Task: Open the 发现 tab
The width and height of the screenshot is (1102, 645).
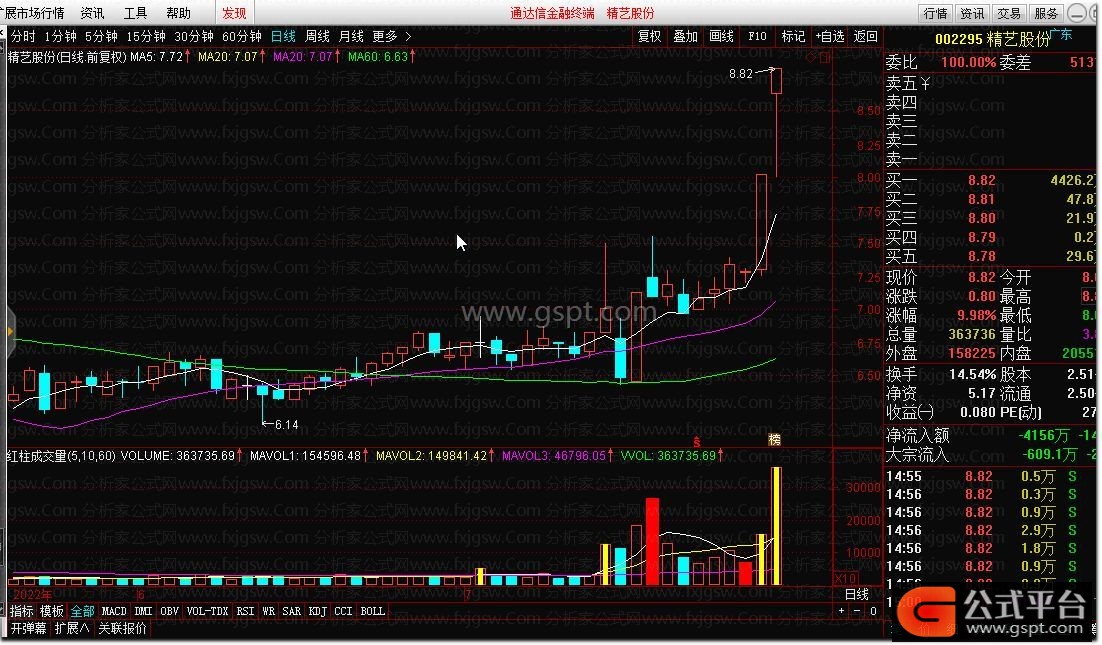Action: click(233, 13)
